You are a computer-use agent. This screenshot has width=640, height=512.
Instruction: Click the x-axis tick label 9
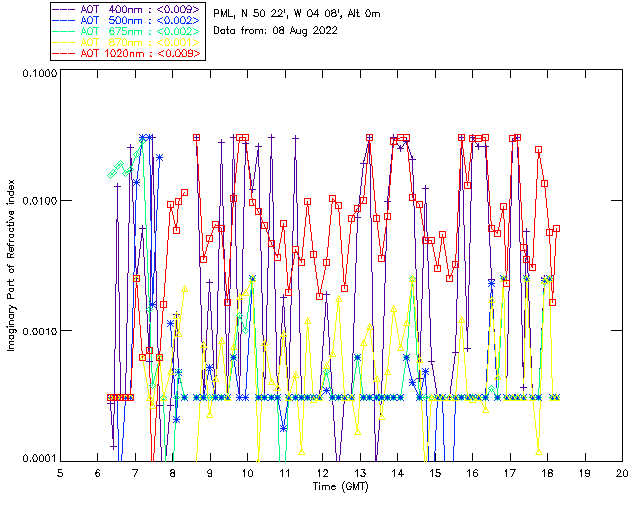[210, 473]
